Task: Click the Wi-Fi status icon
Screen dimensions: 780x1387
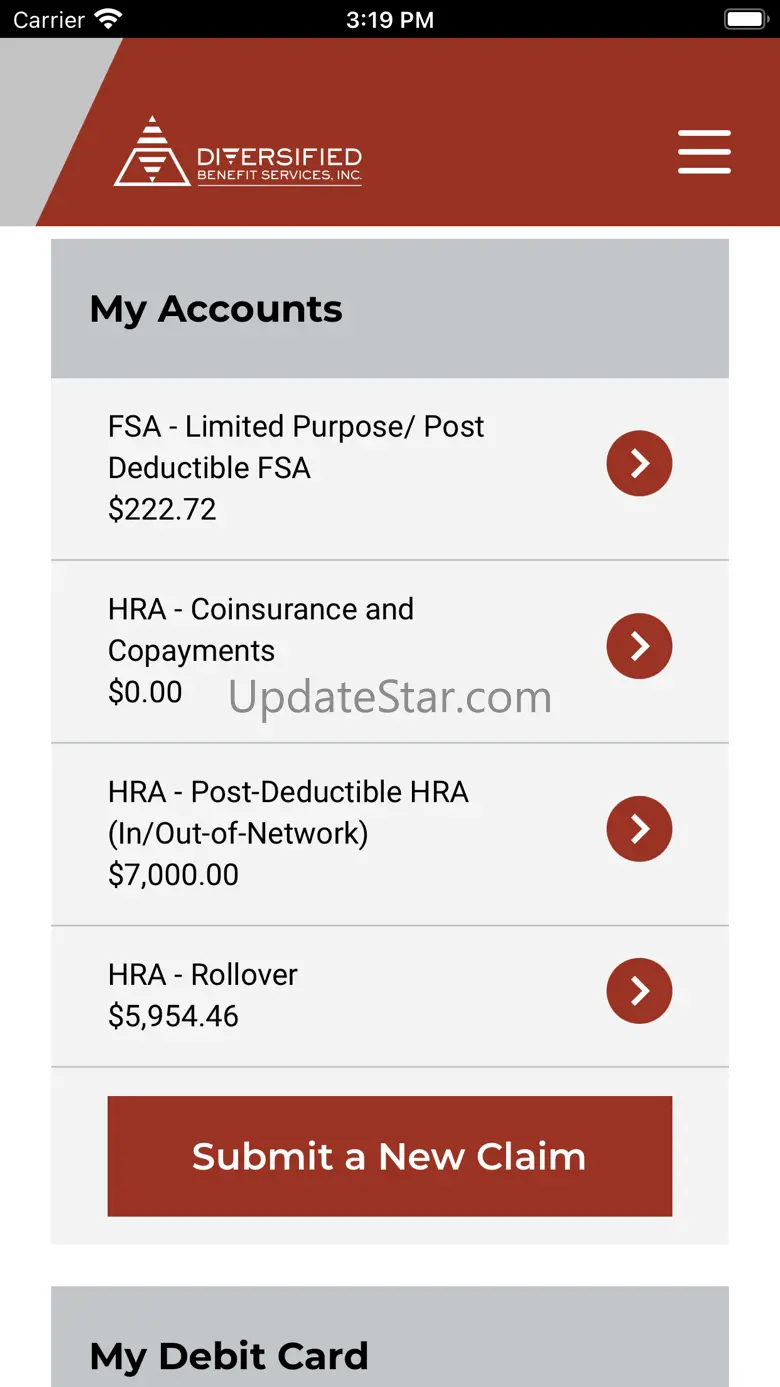Action: click(106, 19)
